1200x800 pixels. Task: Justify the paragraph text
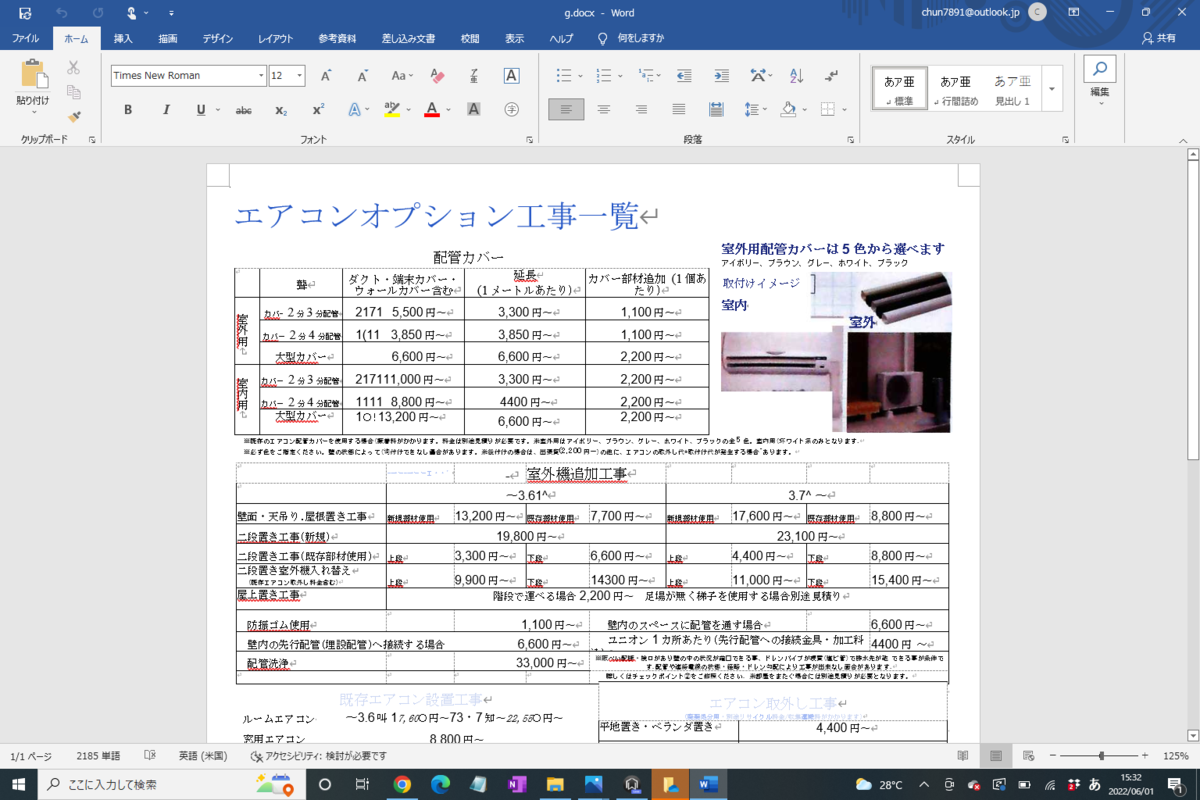pyautogui.click(x=679, y=110)
